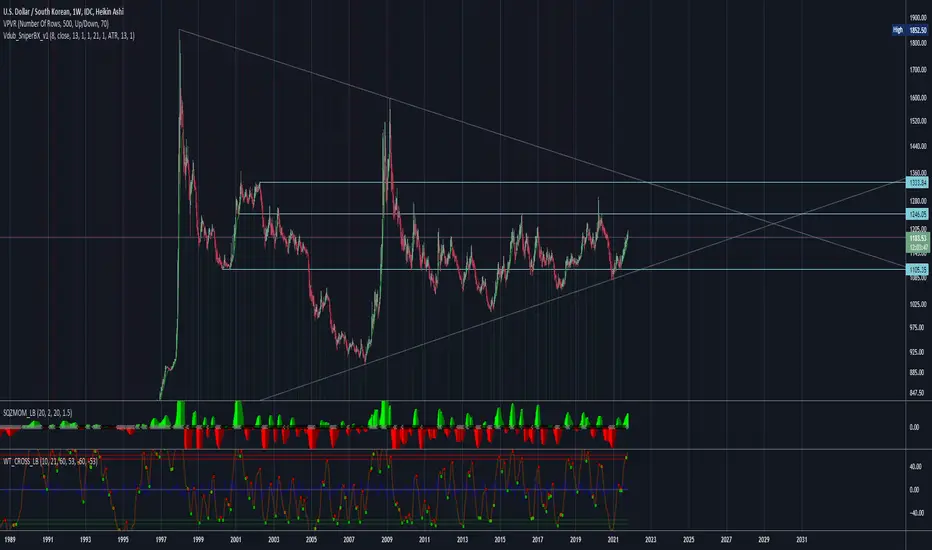Click 925.00 on the price scale

pyautogui.click(x=918, y=353)
